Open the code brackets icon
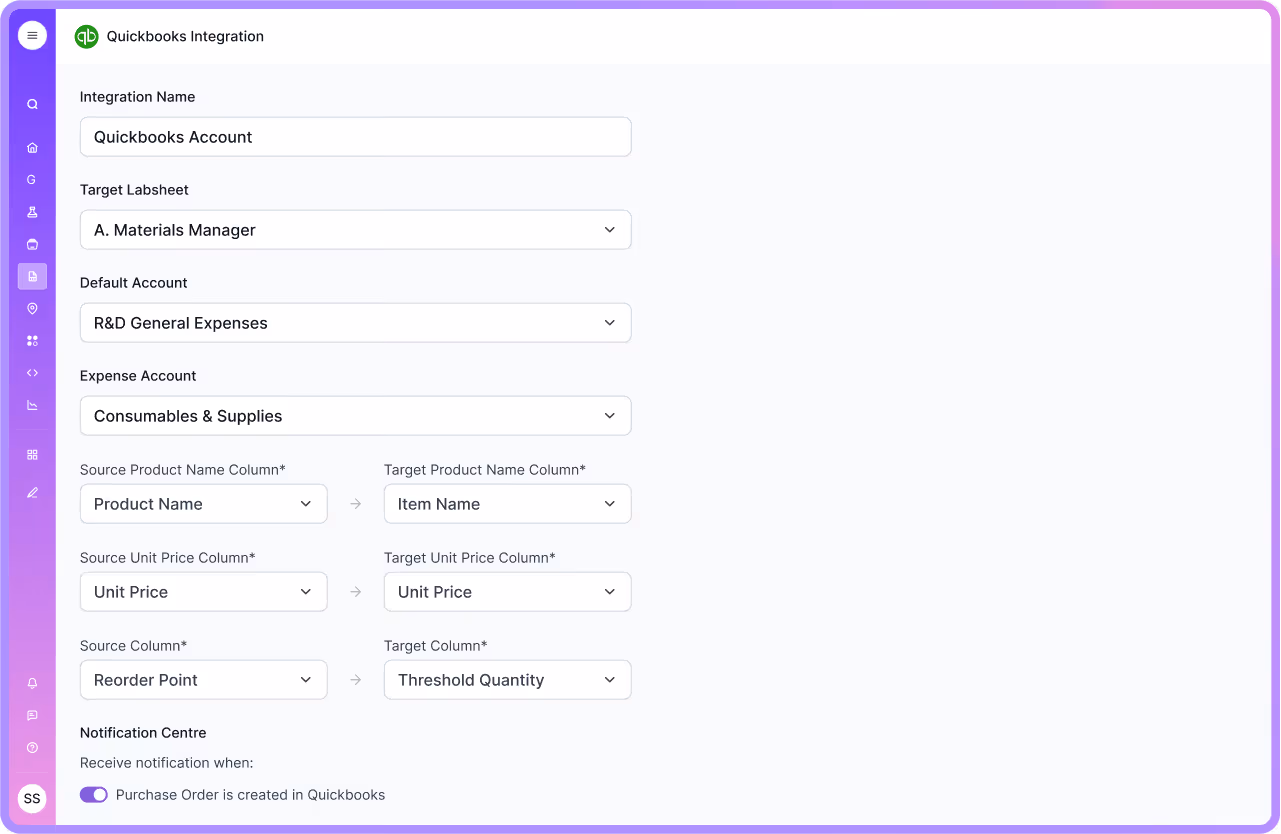This screenshot has height=834, width=1281. (x=32, y=373)
